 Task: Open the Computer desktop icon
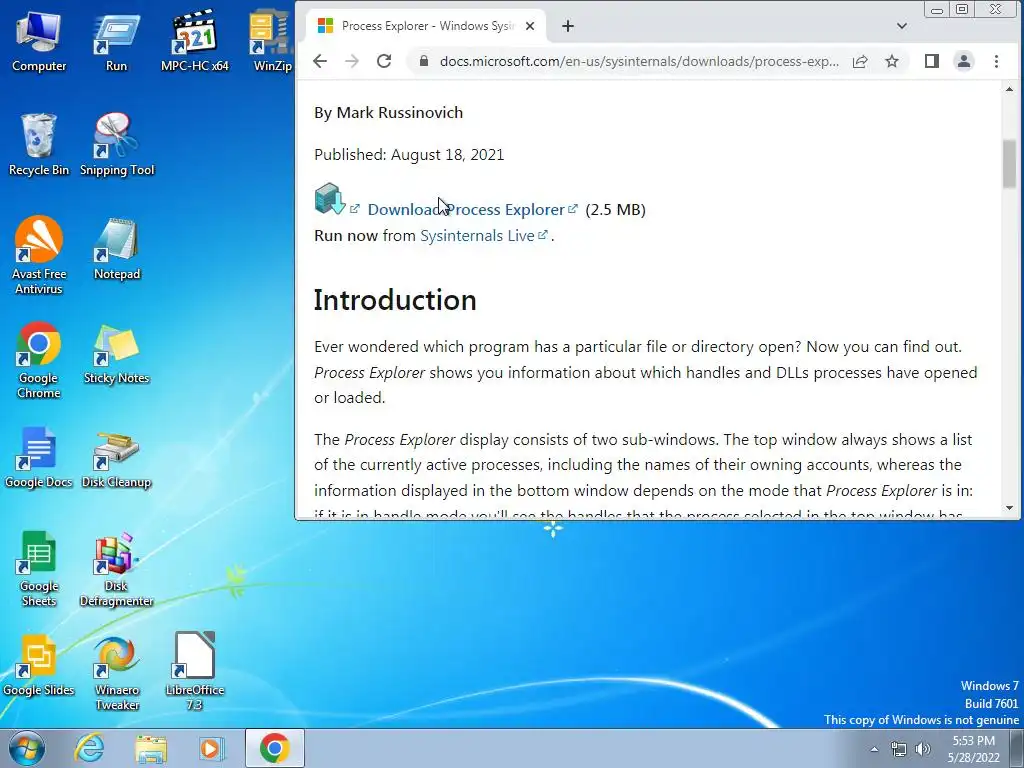click(39, 41)
